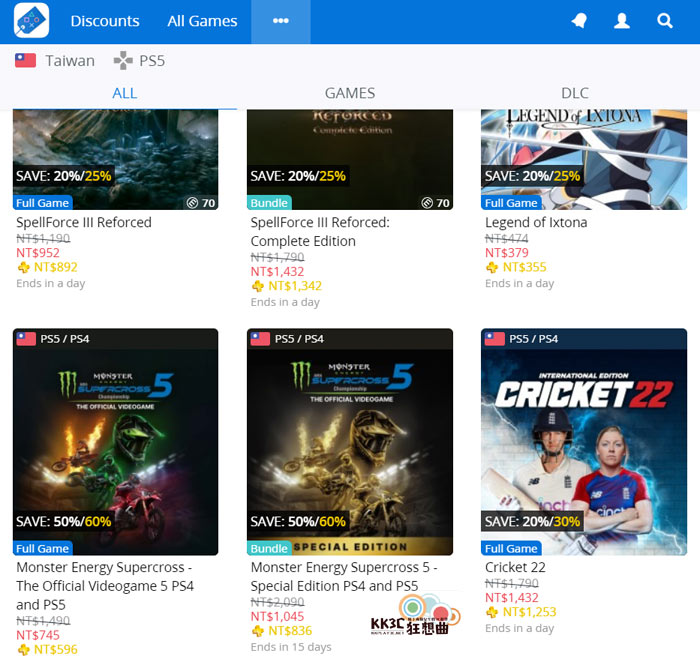Open the PS Deals home logo
700x656 pixels.
tap(31, 21)
